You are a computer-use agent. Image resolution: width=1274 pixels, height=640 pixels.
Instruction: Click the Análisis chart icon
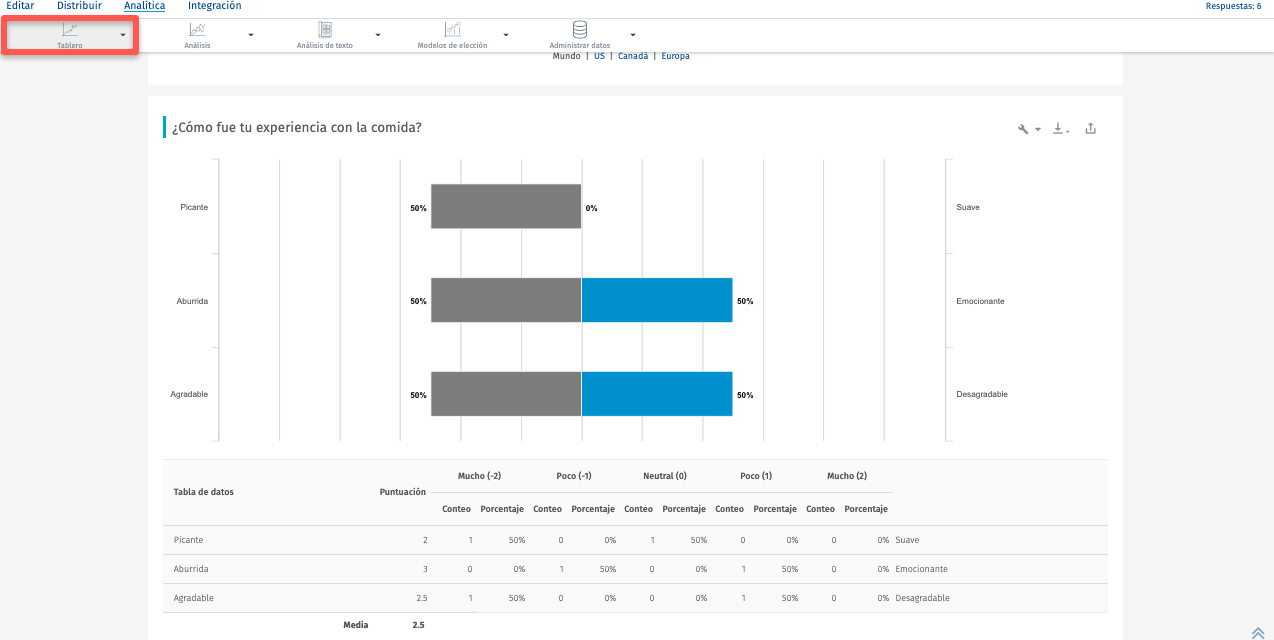pyautogui.click(x=197, y=30)
